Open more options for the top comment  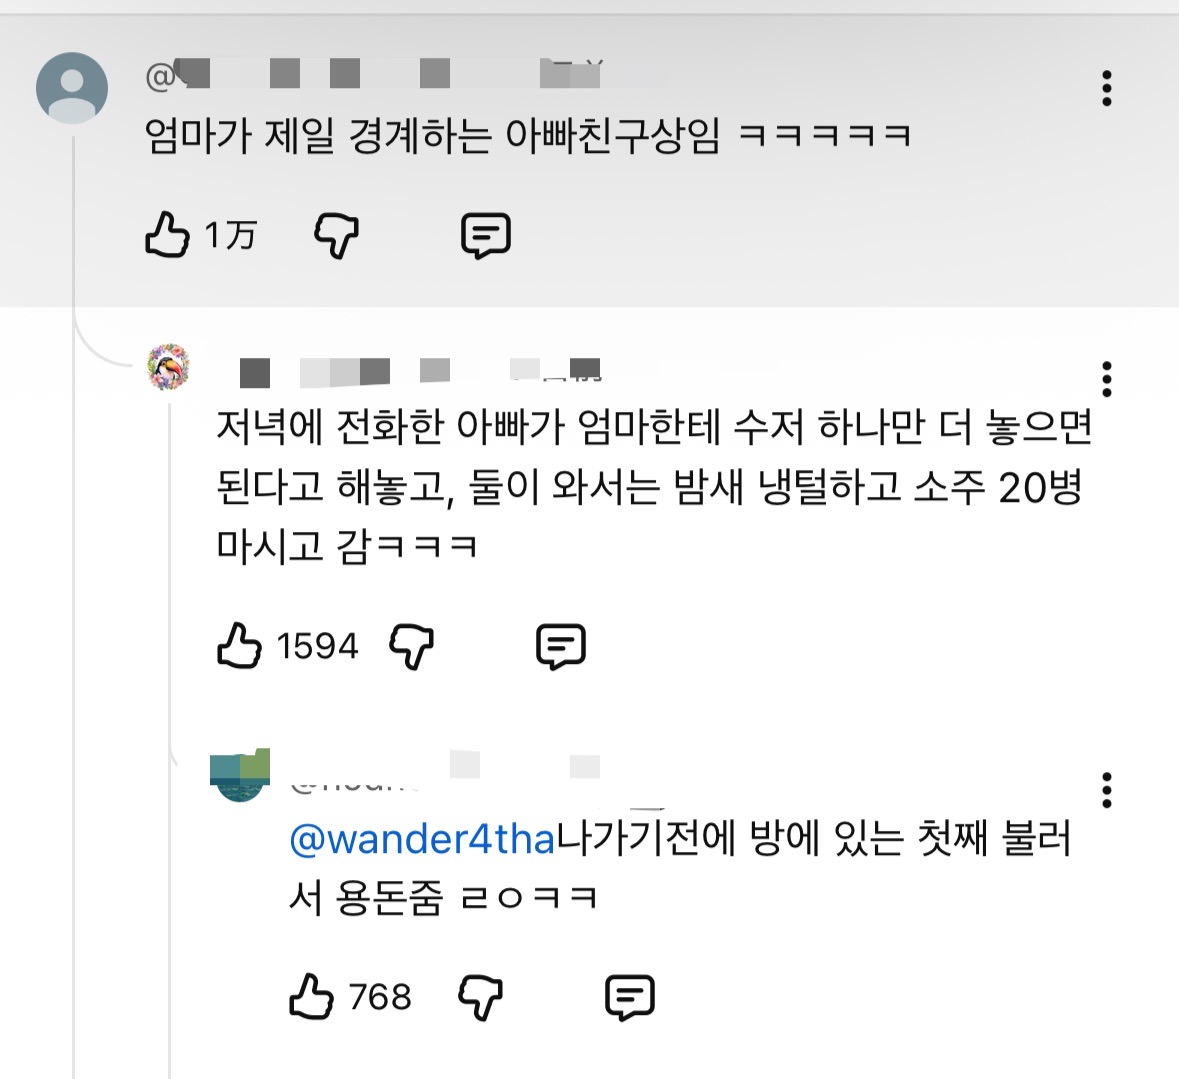1106,89
